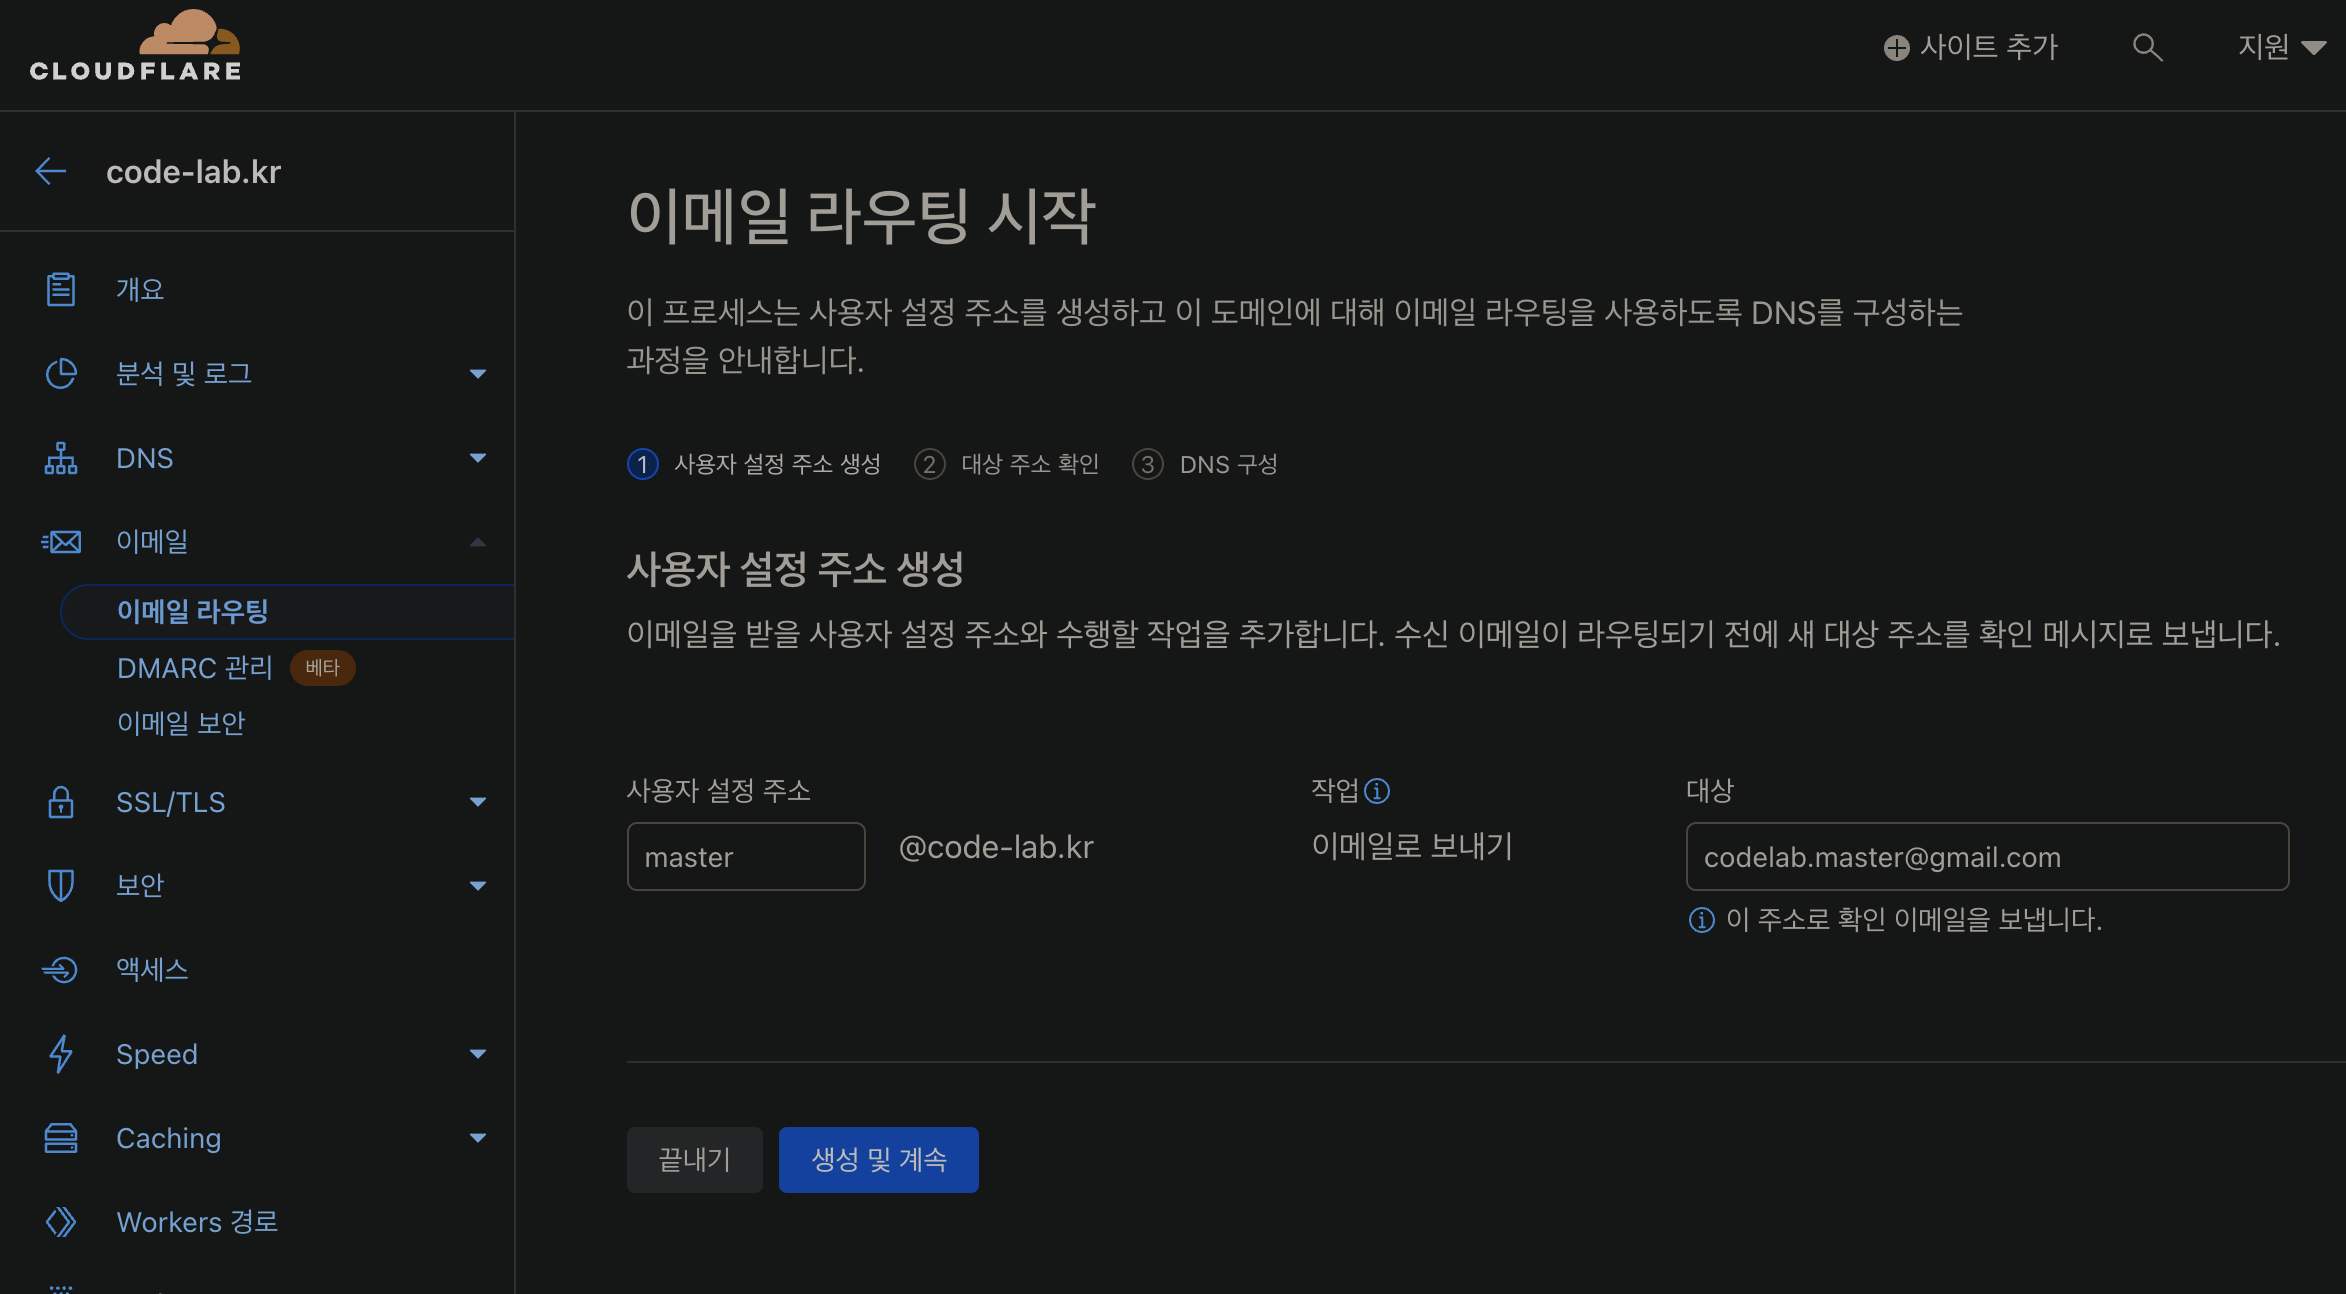Image resolution: width=2346 pixels, height=1294 pixels.
Task: Click the Cloudflare logo
Action: click(137, 44)
